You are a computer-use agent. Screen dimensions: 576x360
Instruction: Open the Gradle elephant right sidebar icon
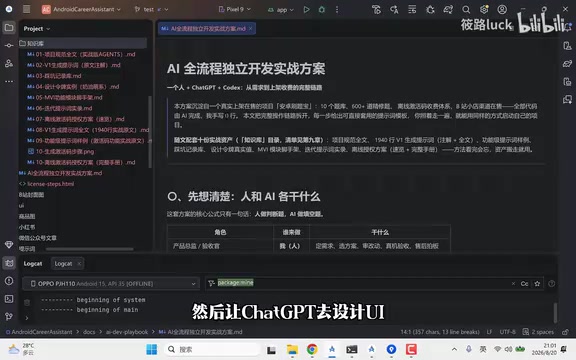tap(567, 64)
